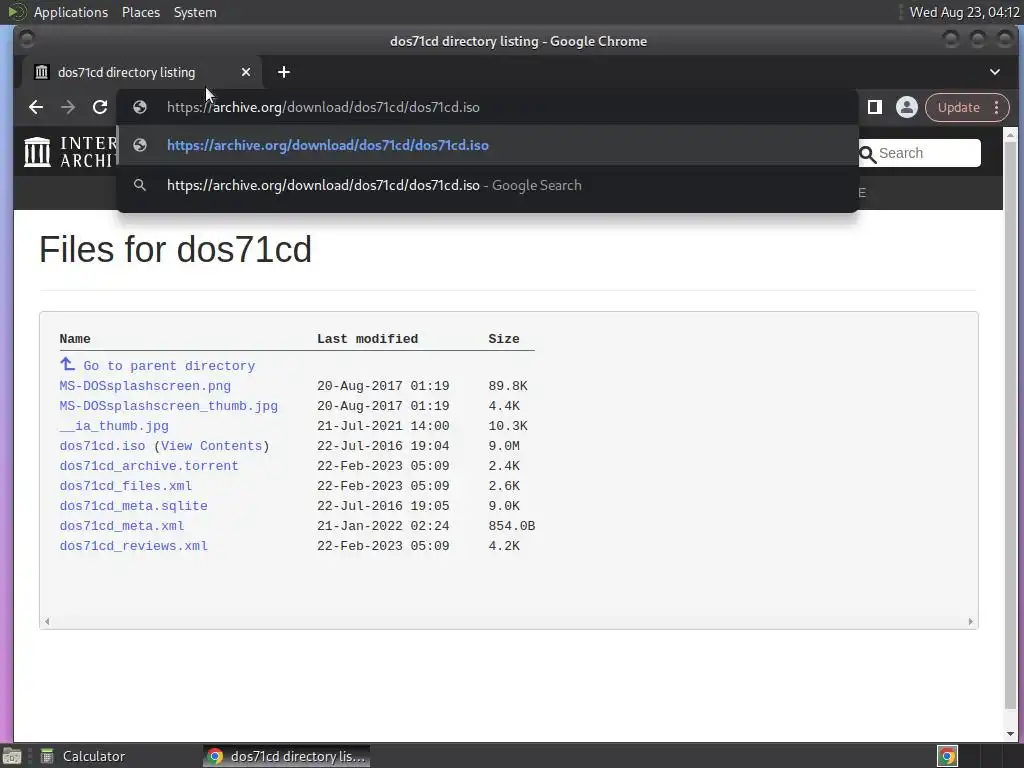Click the Files for dos71cd heading
Image resolution: width=1024 pixels, height=768 pixels.
pos(176,249)
